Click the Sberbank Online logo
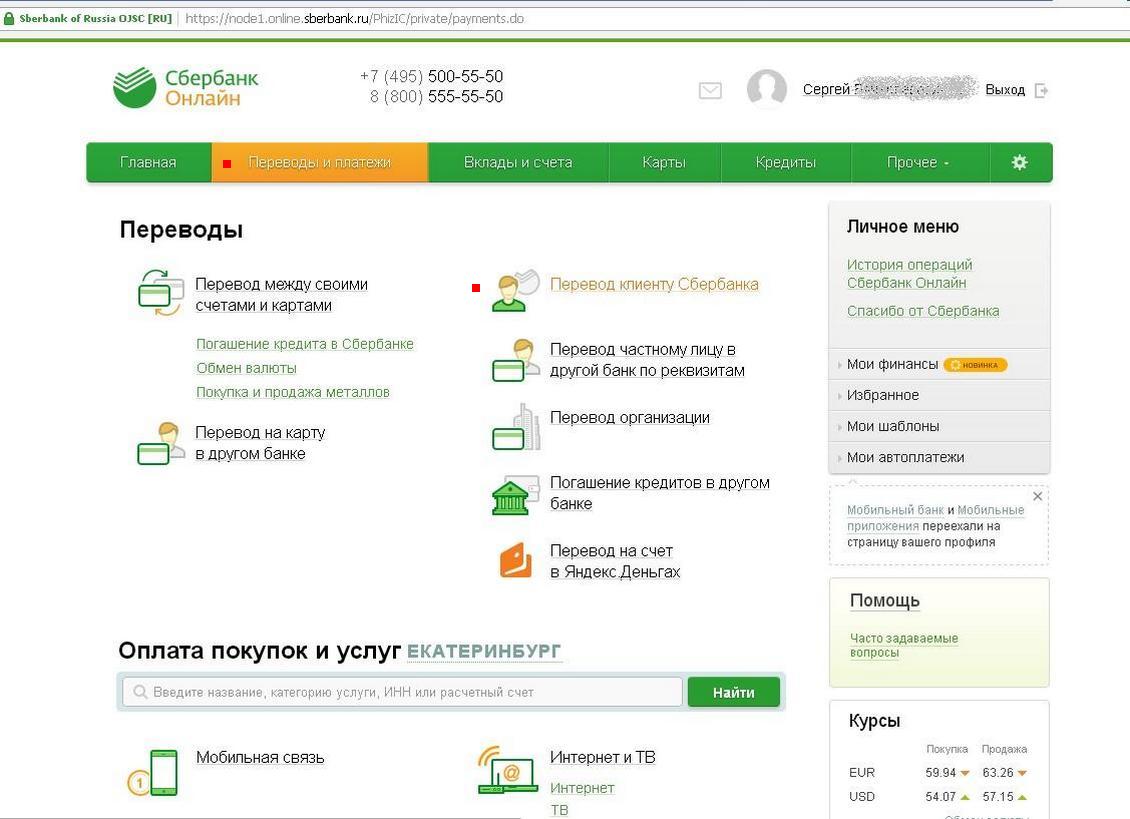This screenshot has height=819, width=1130. pyautogui.click(x=185, y=87)
